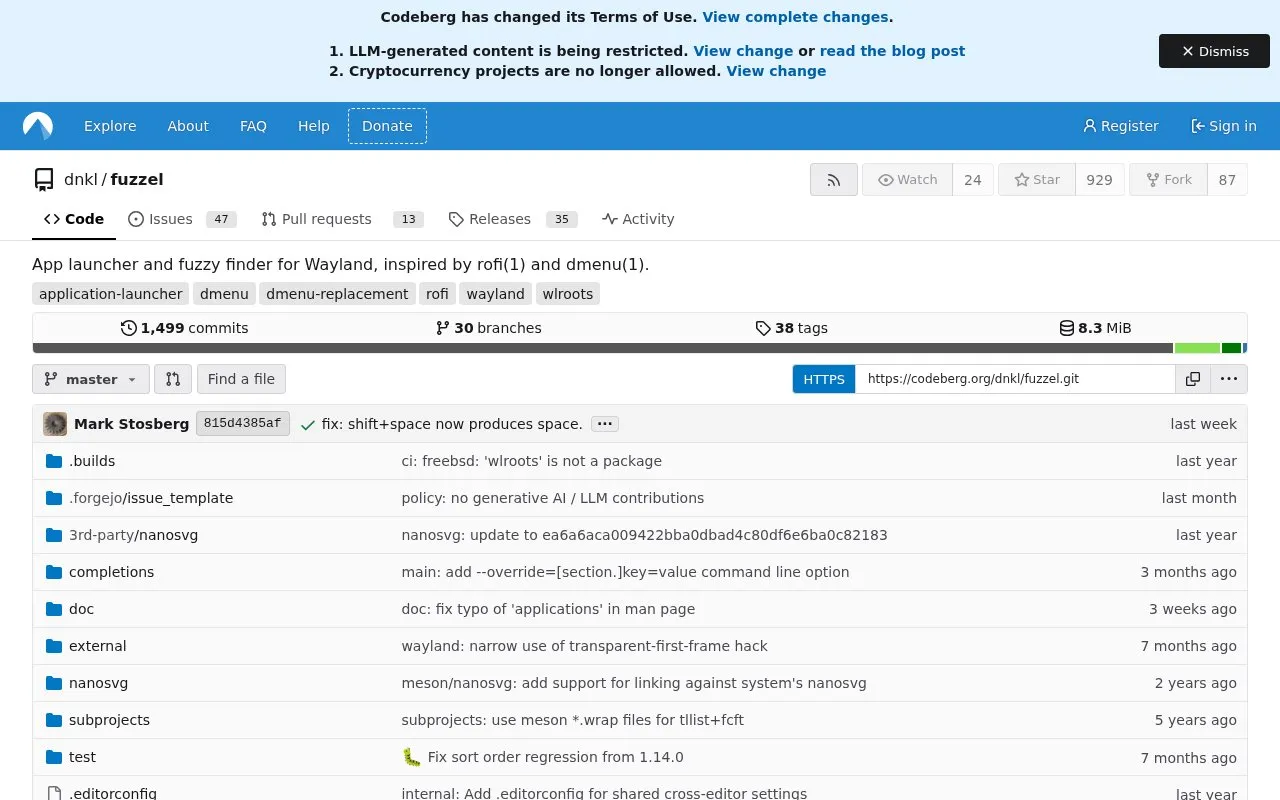1280x800 pixels.
Task: Switch to the Issues tab
Action: coord(180,219)
